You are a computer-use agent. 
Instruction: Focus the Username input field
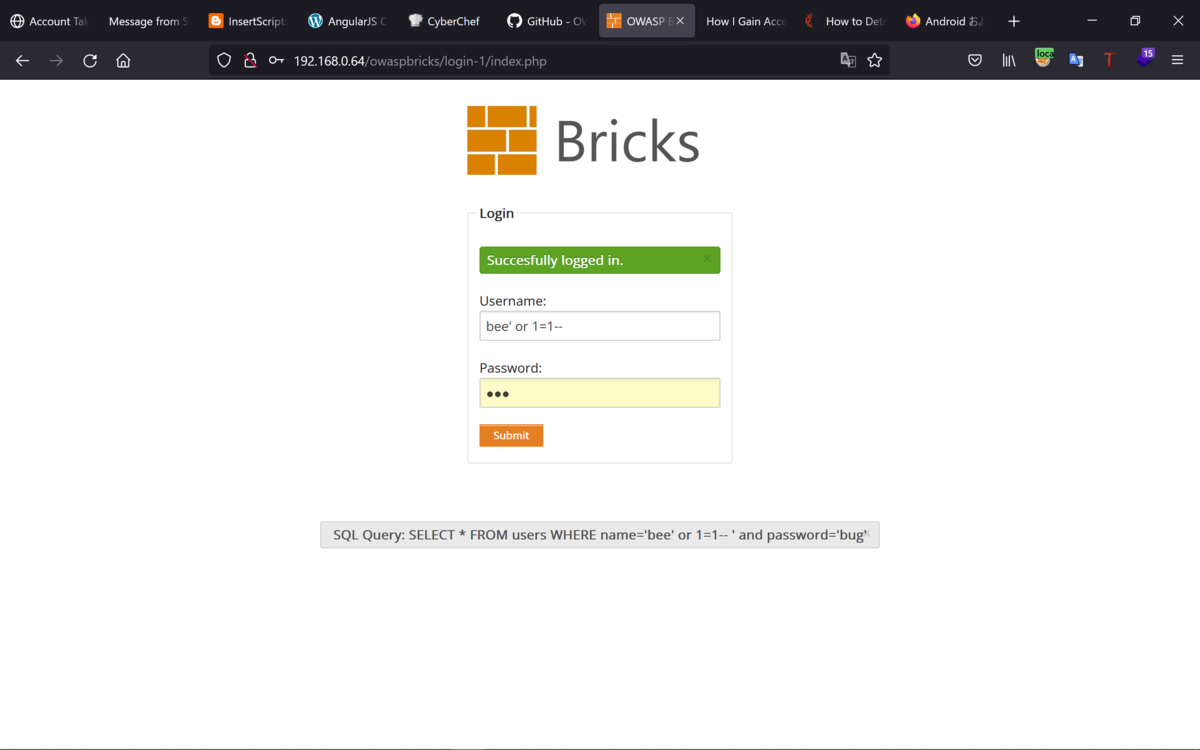click(600, 326)
